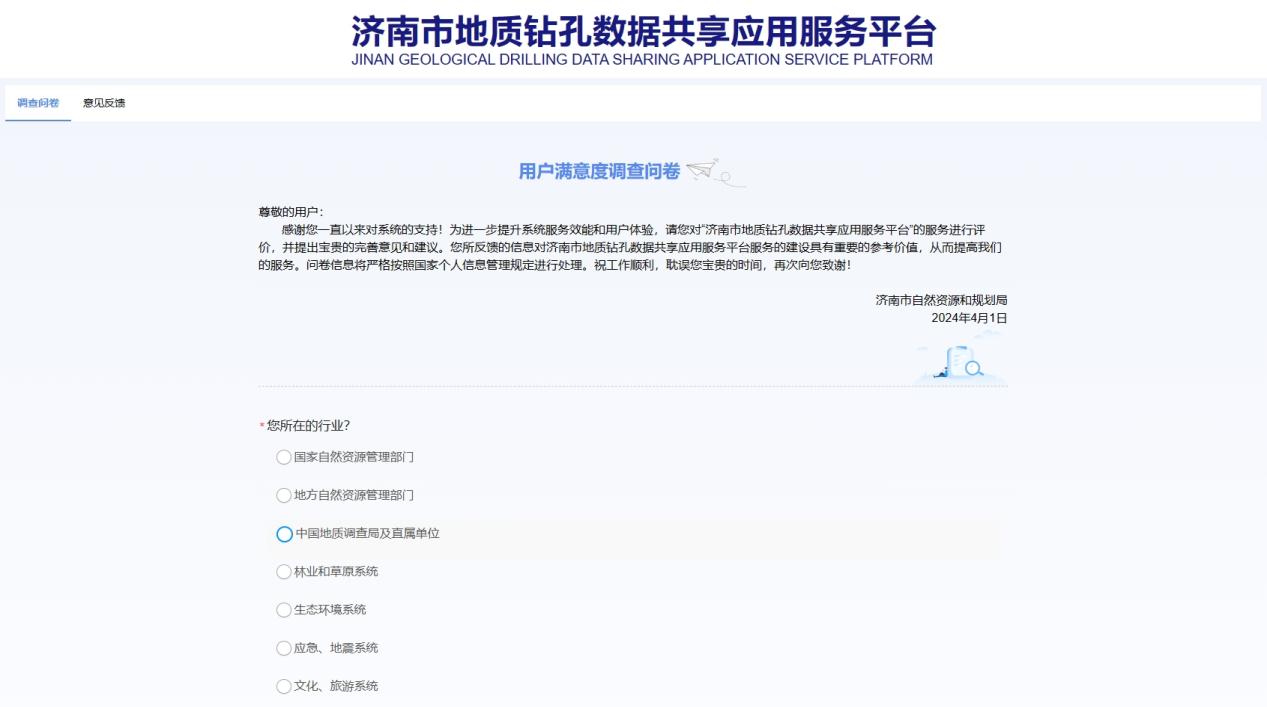Choose the 地方自然资源管理部门 radio button
Viewport: 1267px width, 707px height.
[284, 495]
